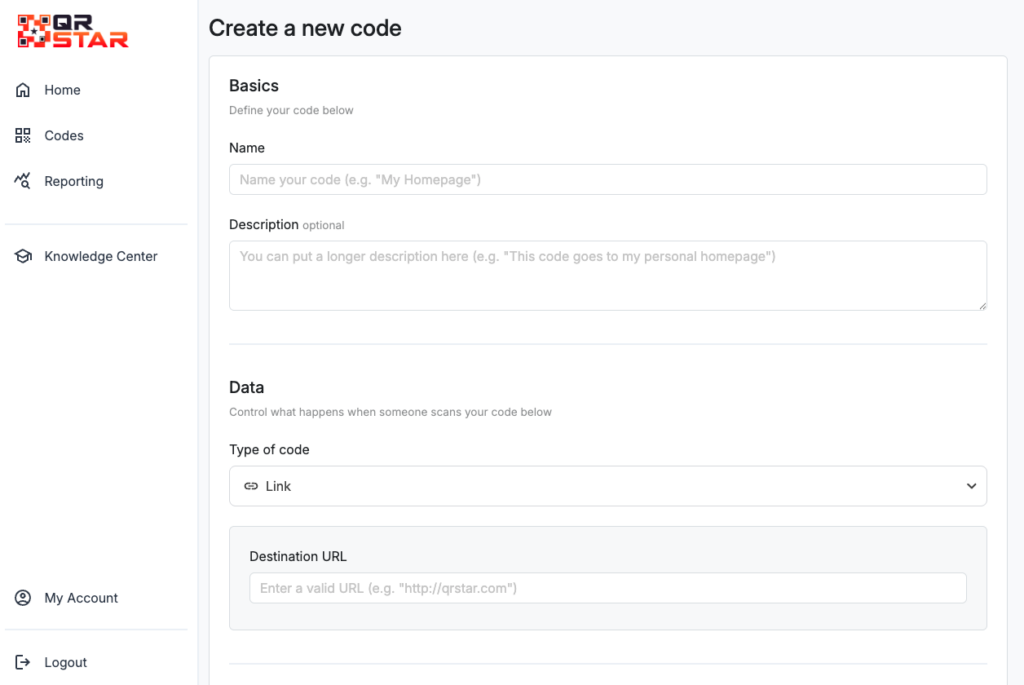1024x685 pixels.
Task: Click the Reporting chart icon
Action: (23, 181)
